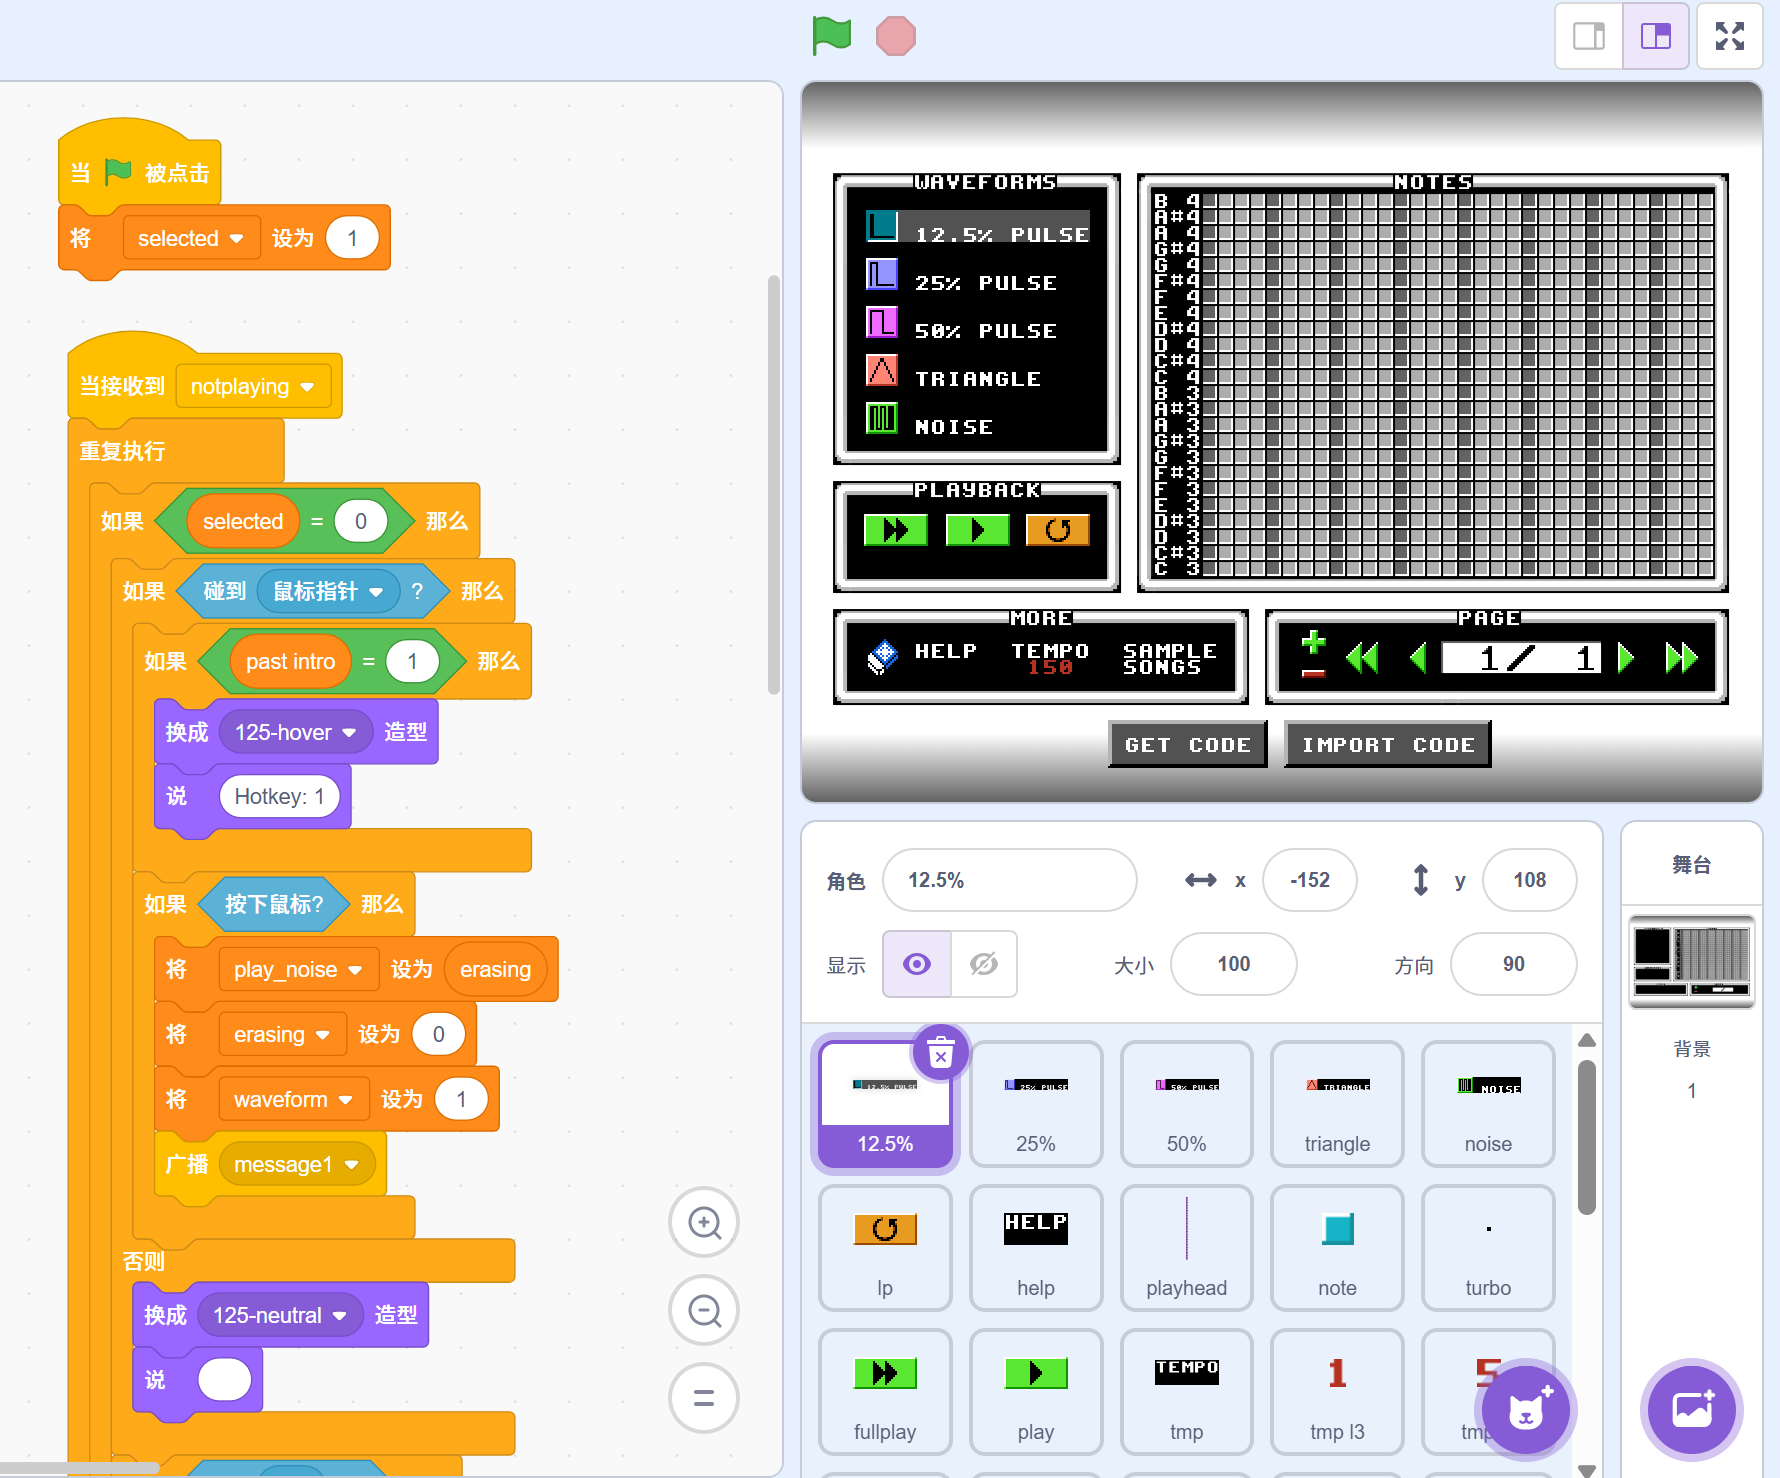Reset workspace zoom to default

[x=704, y=1398]
